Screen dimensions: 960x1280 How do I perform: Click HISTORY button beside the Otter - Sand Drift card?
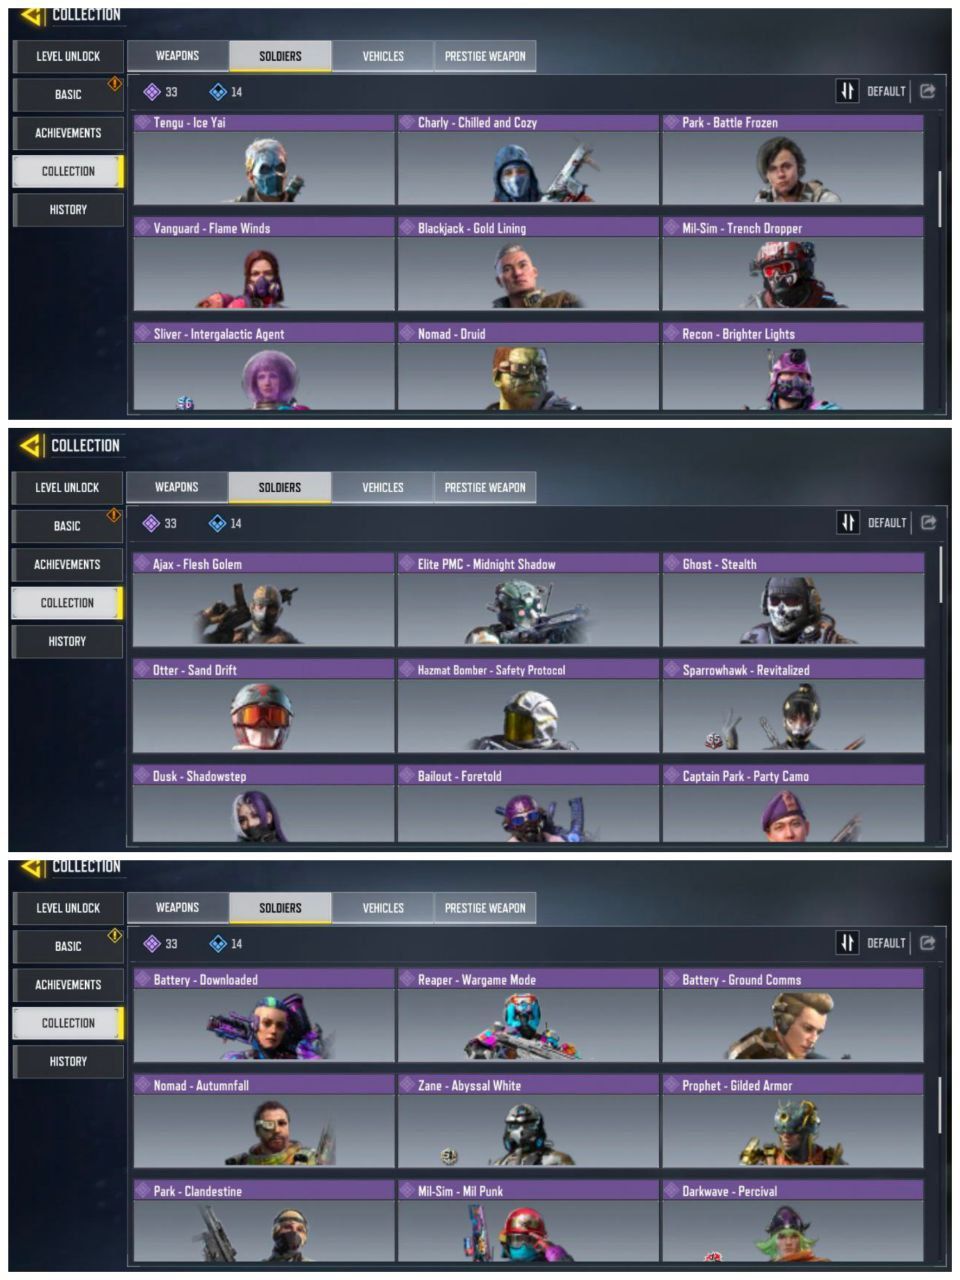[67, 641]
